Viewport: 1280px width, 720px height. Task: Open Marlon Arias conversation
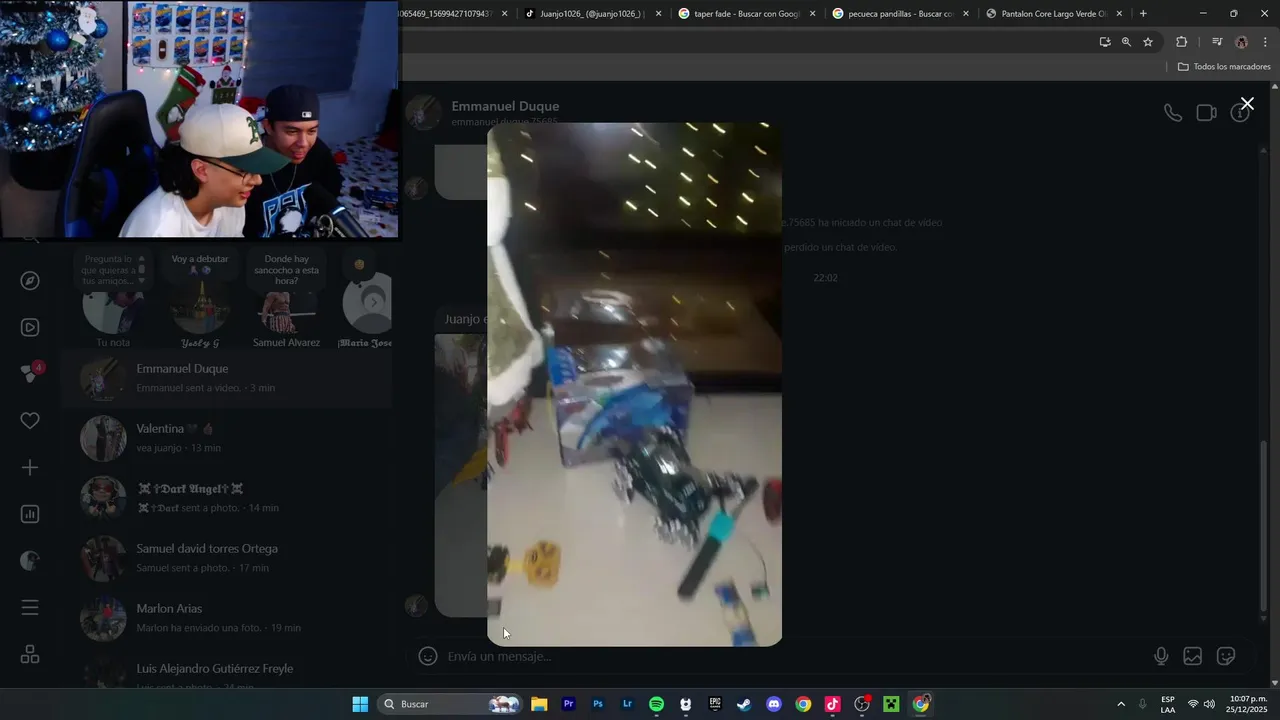pyautogui.click(x=227, y=618)
